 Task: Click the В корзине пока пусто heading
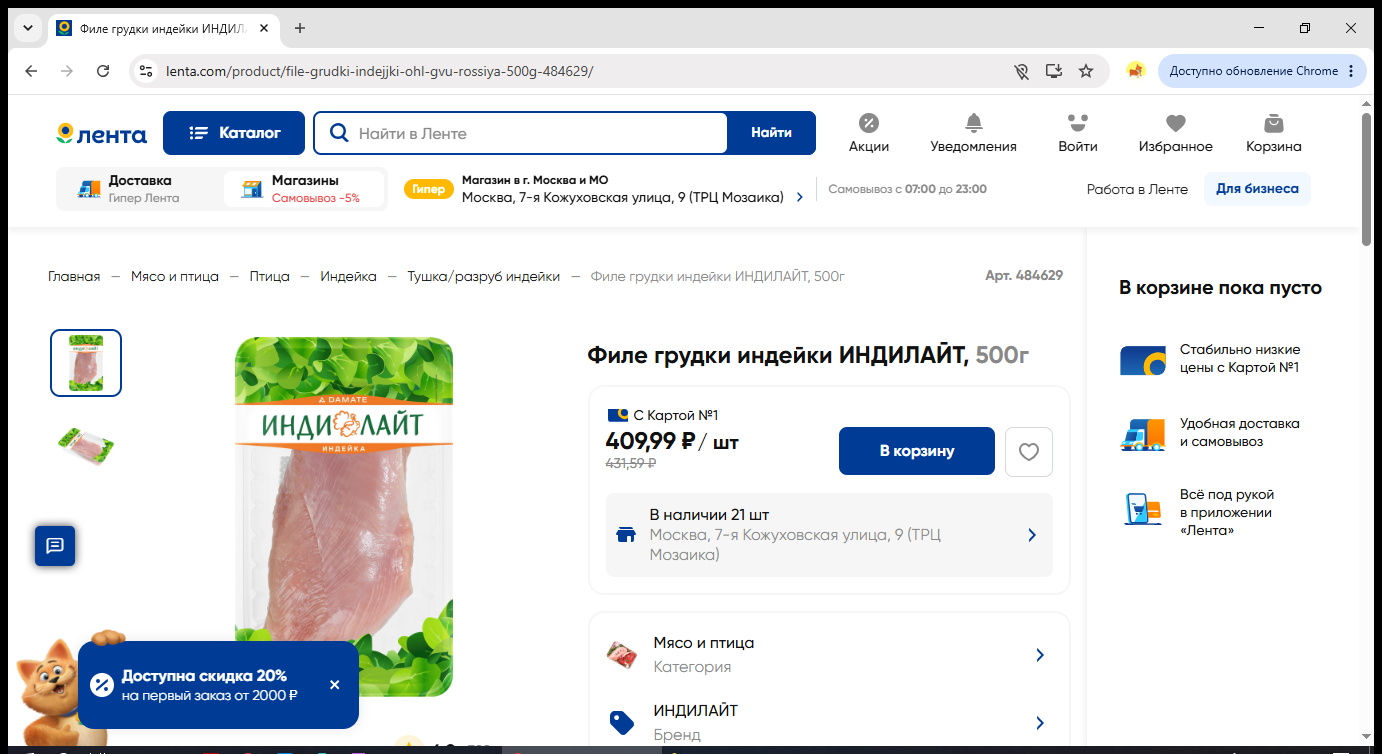pyautogui.click(x=1220, y=288)
